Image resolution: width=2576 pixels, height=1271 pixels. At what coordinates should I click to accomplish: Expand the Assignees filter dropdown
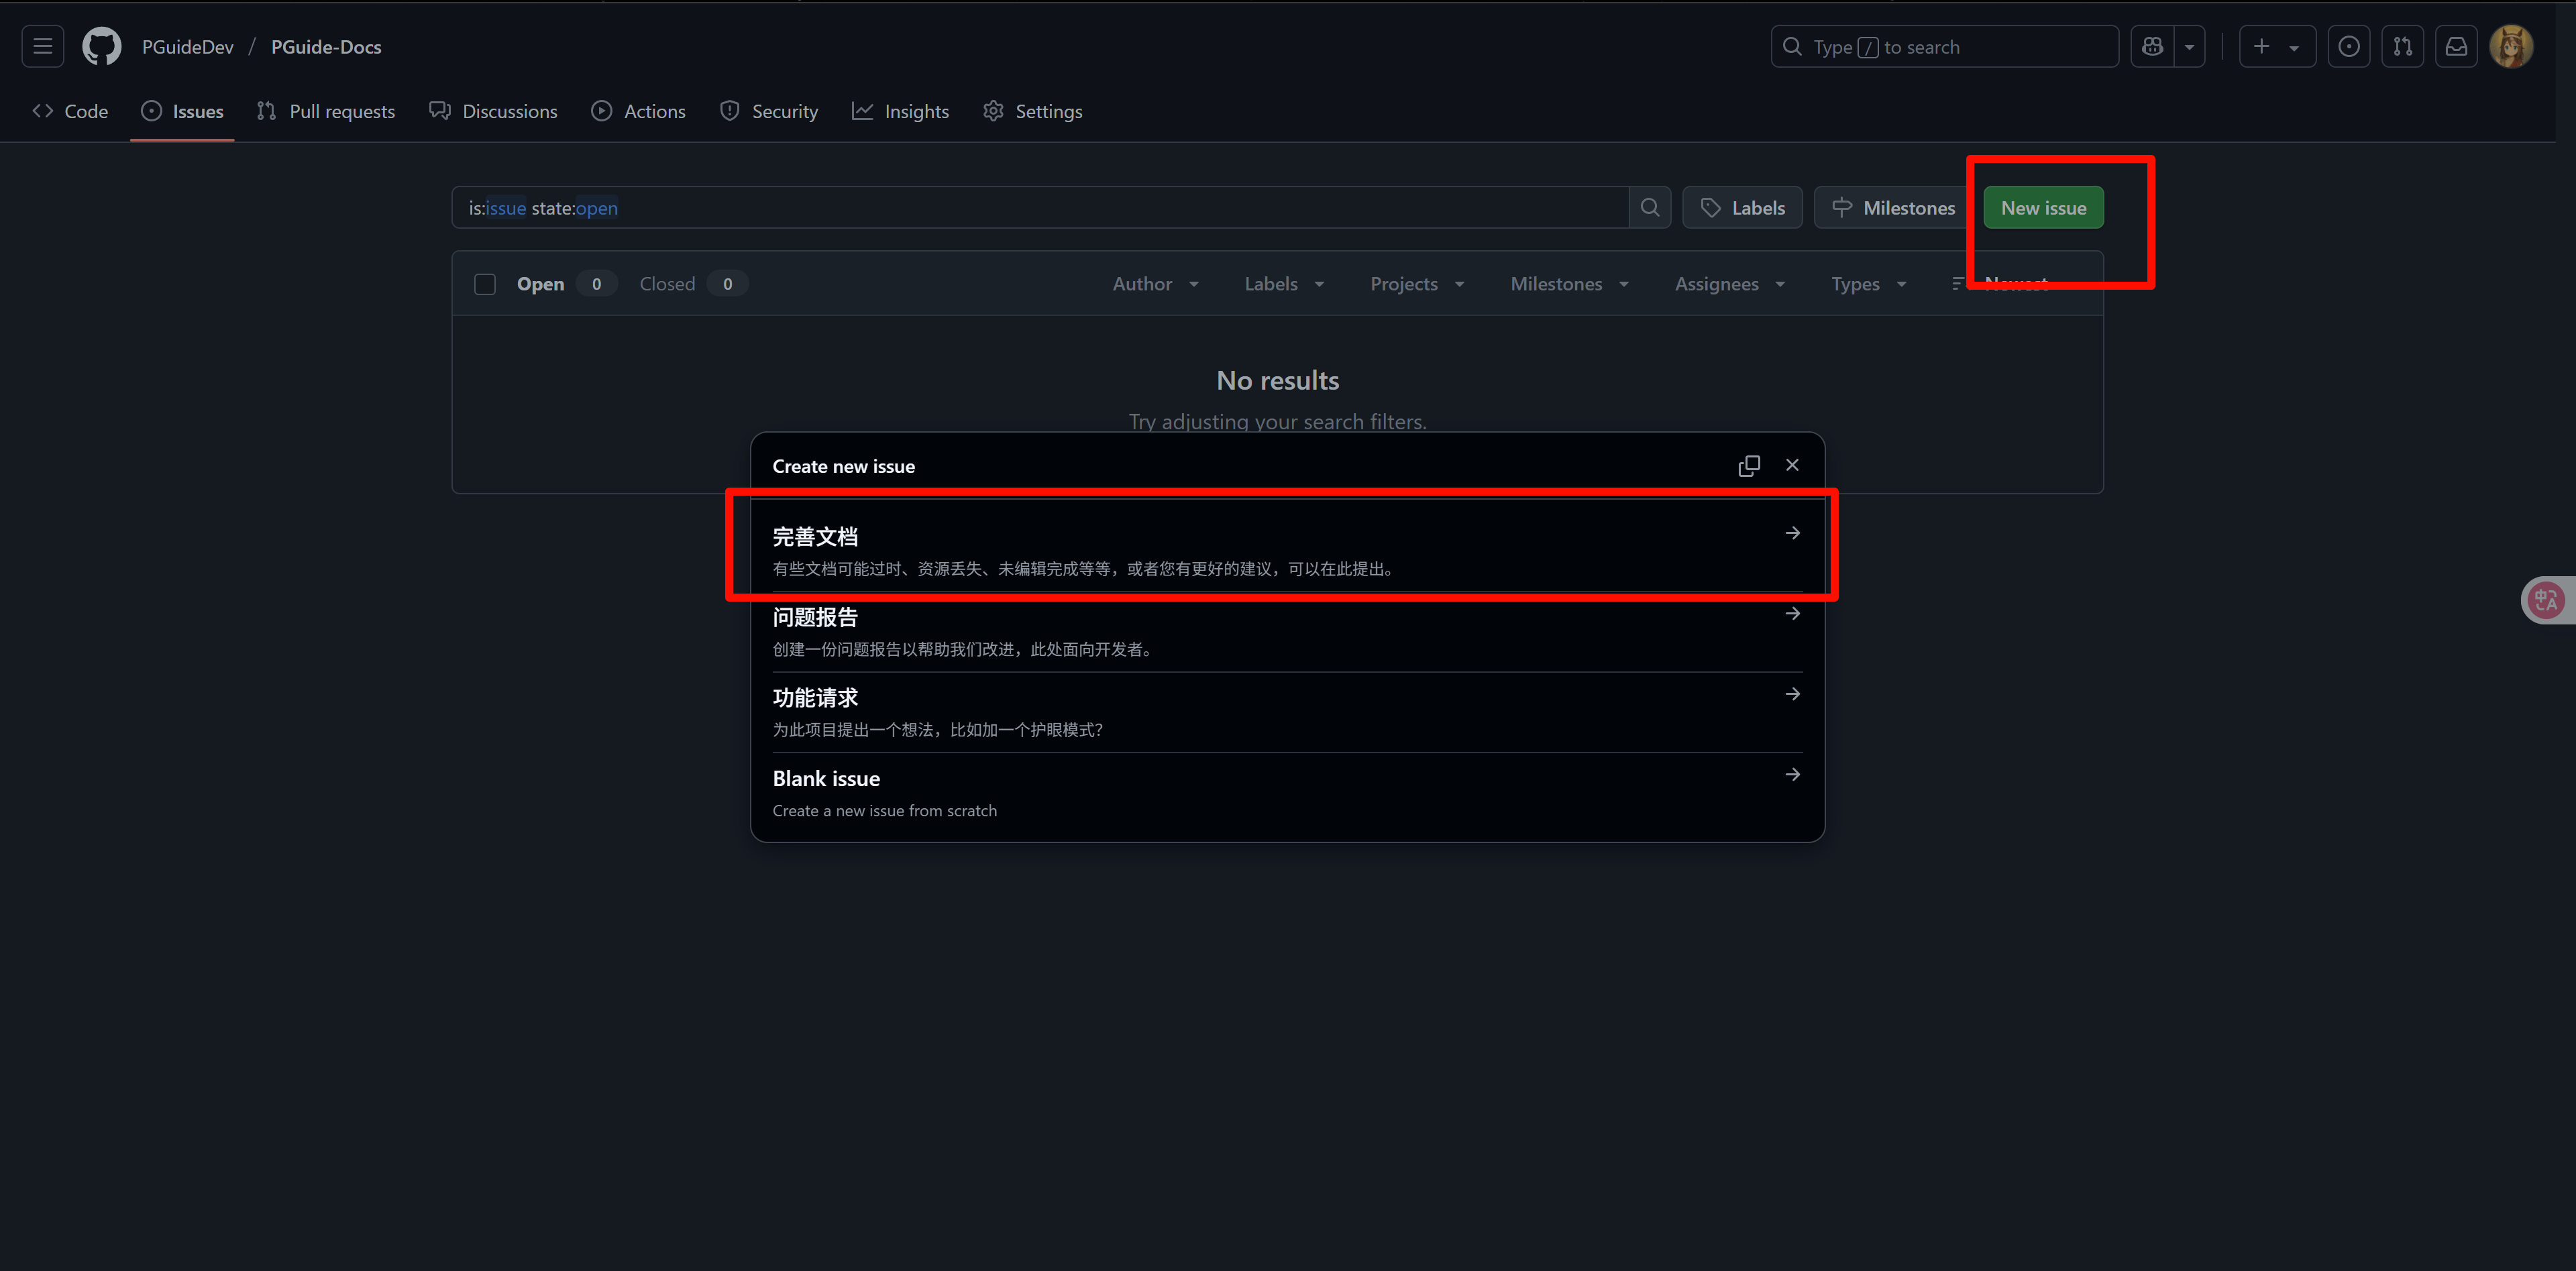point(1729,284)
